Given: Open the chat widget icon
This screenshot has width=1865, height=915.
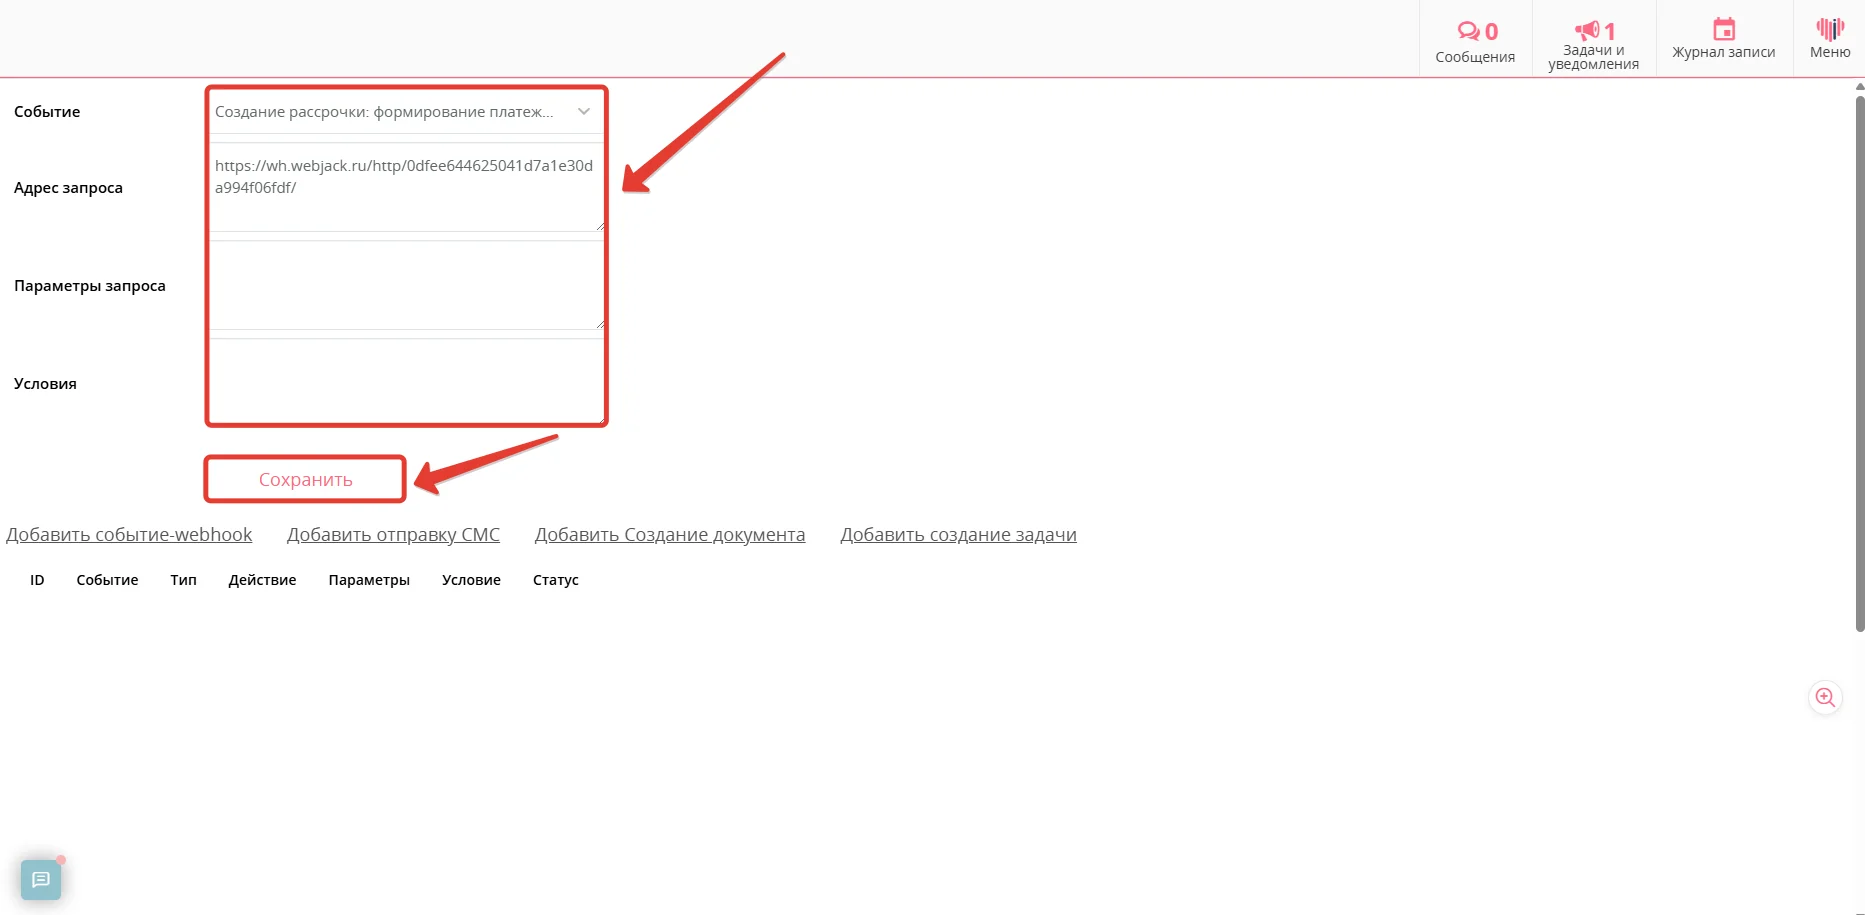Looking at the screenshot, I should (x=41, y=880).
